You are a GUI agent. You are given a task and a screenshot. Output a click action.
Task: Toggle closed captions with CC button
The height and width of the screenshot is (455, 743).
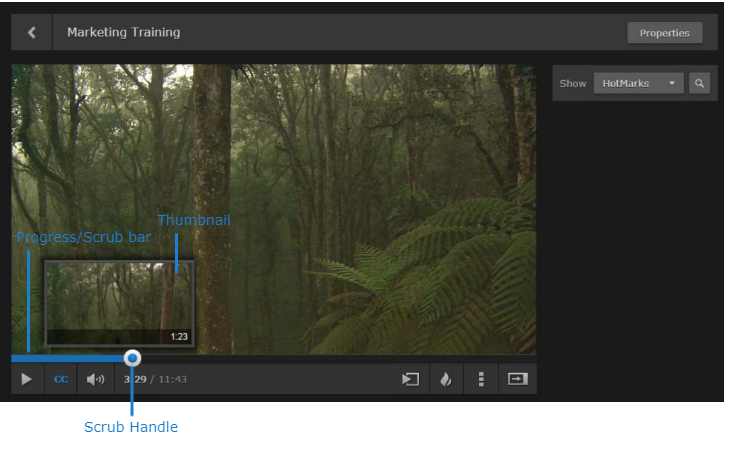pyautogui.click(x=61, y=379)
